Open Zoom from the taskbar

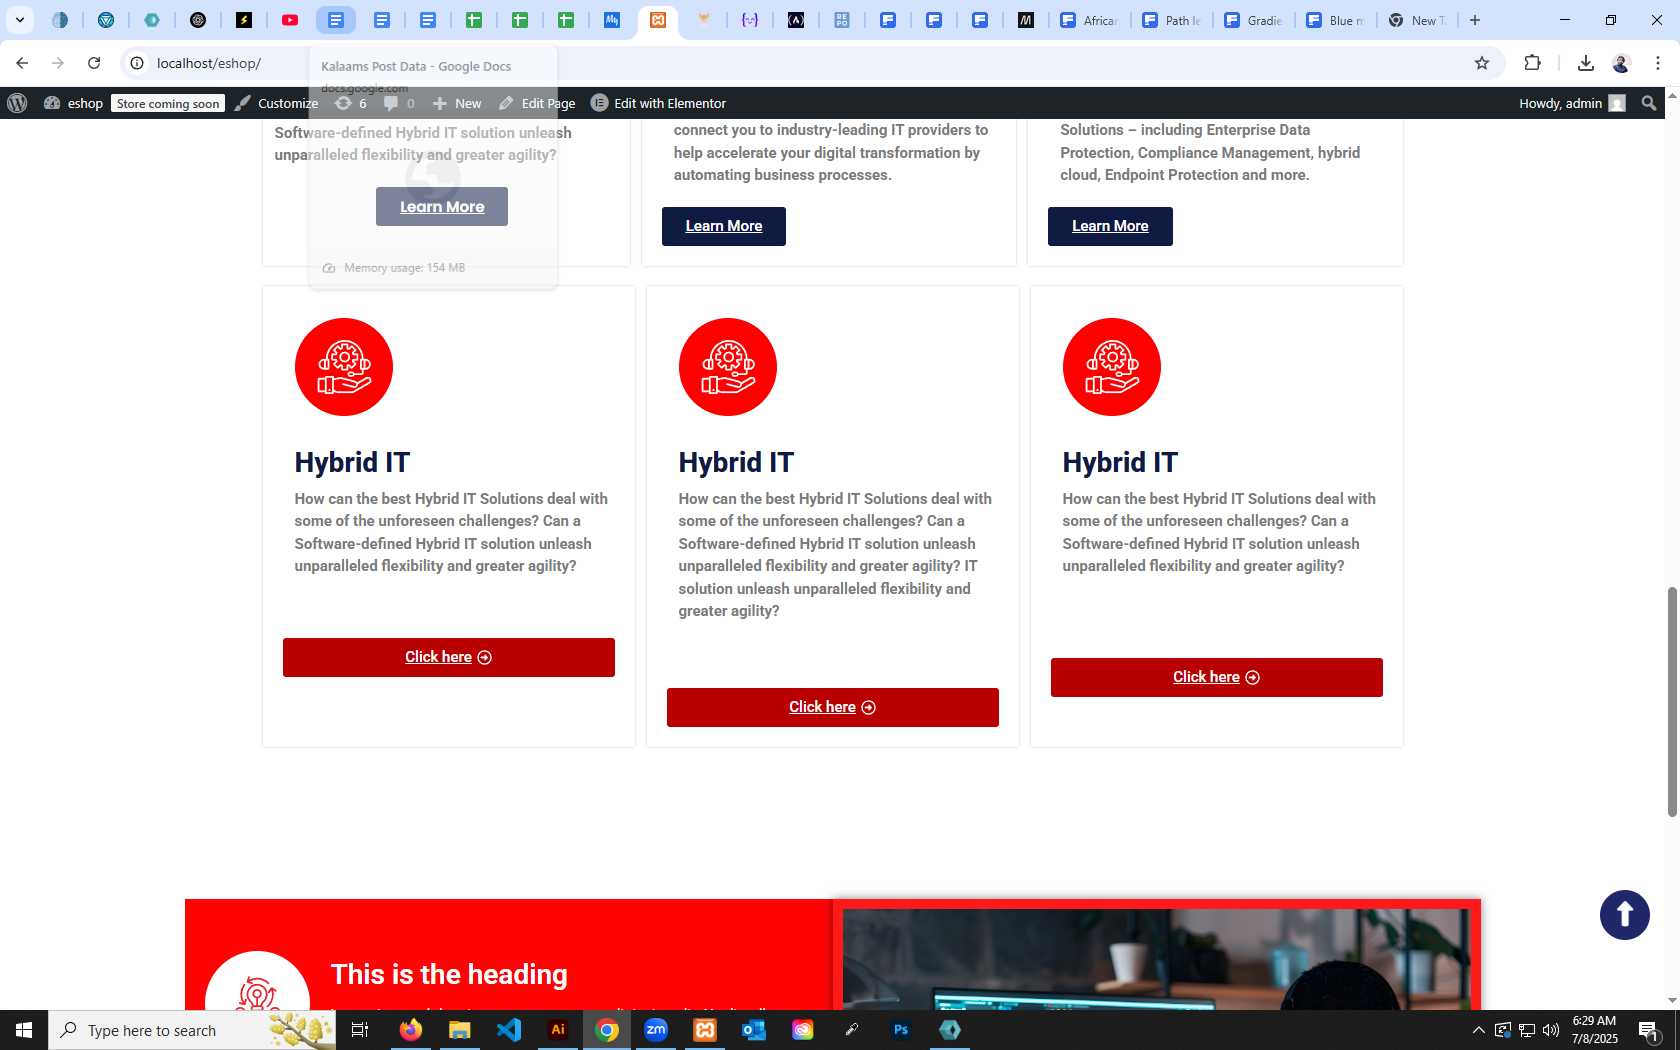656,1030
